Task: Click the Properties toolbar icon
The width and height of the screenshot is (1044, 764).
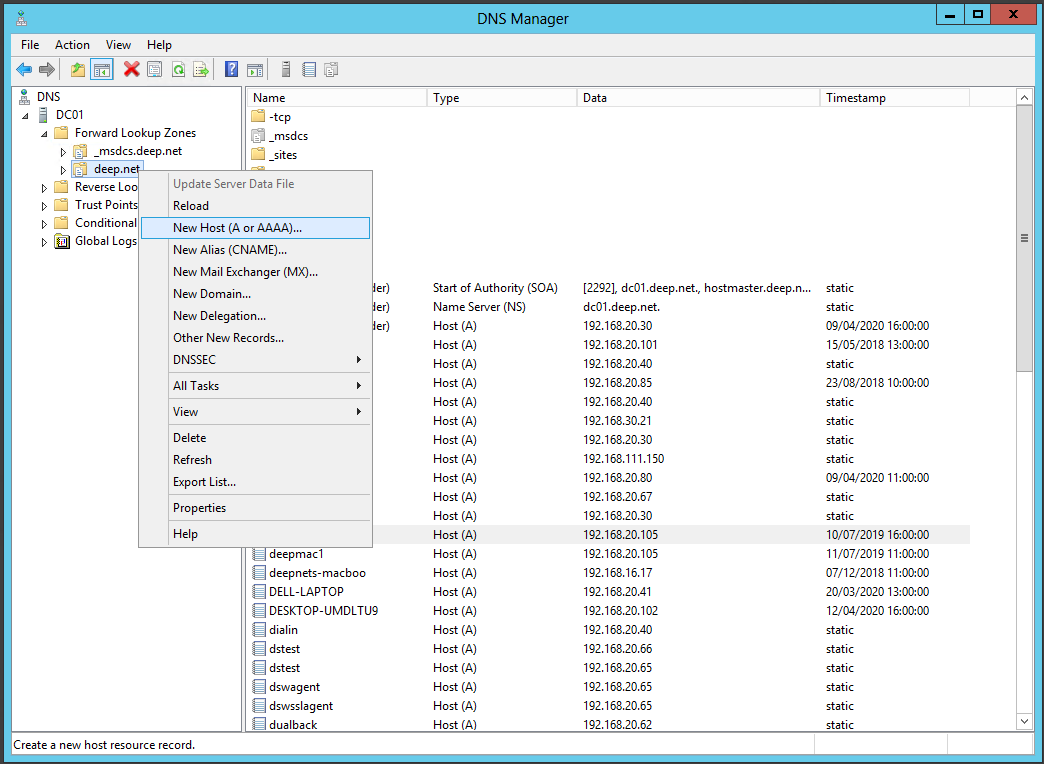Action: 154,69
